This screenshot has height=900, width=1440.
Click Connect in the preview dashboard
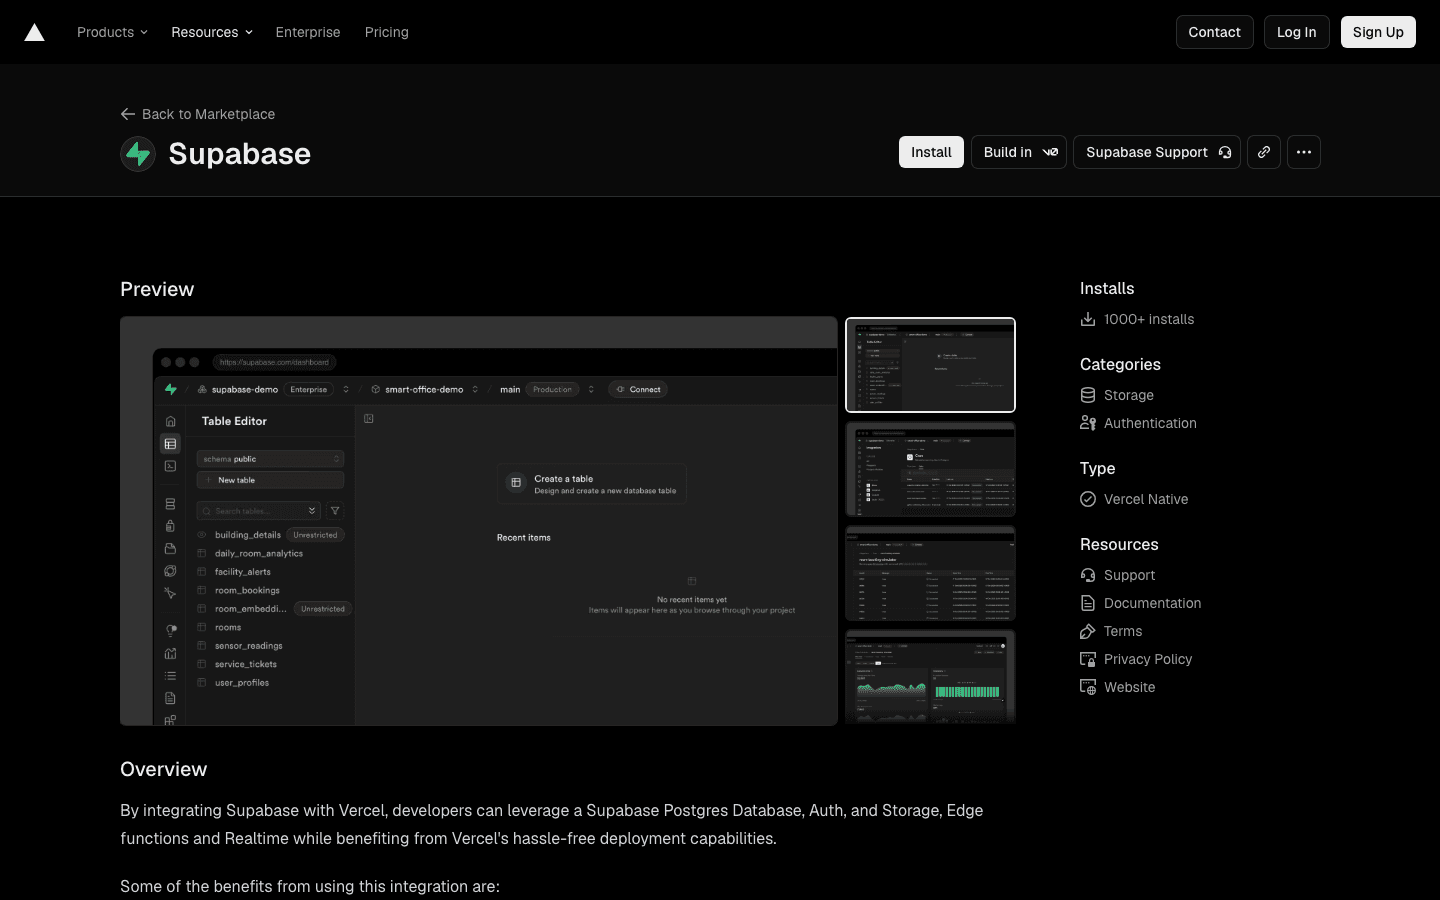tap(638, 389)
